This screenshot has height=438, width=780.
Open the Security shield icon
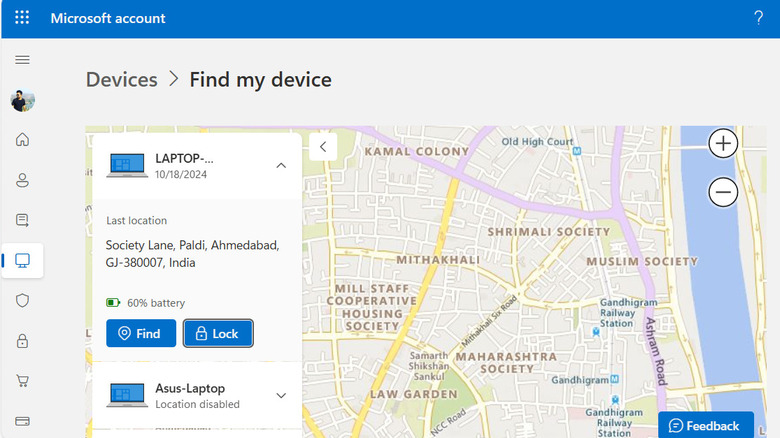(x=22, y=300)
